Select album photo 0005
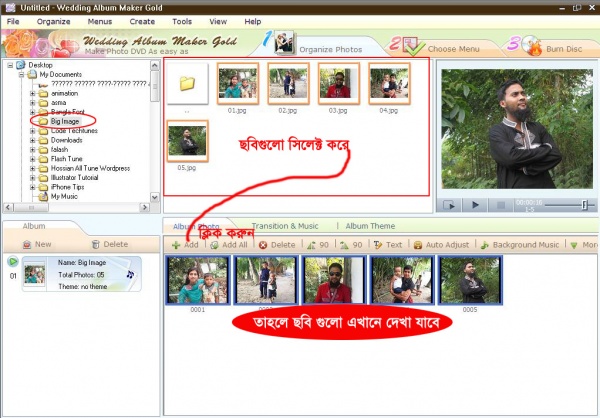600x418 pixels. click(x=470, y=280)
